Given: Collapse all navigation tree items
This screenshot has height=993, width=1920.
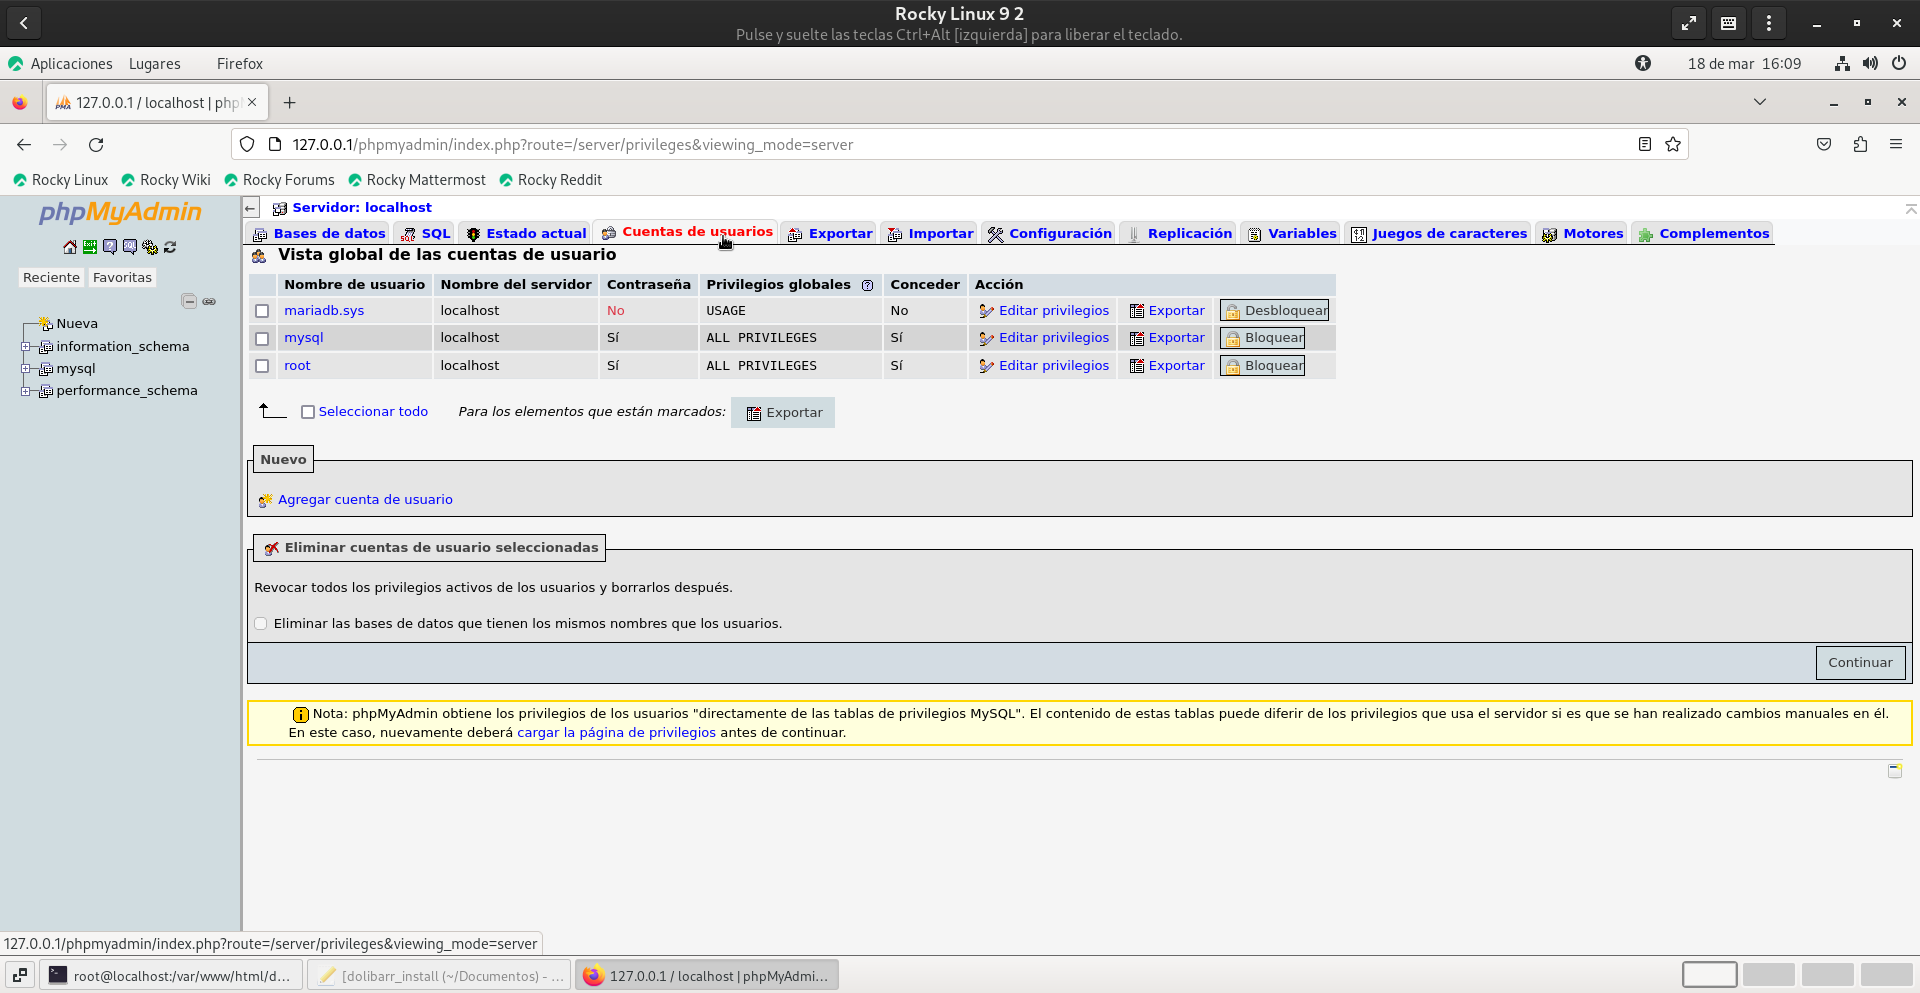Looking at the screenshot, I should (x=188, y=301).
